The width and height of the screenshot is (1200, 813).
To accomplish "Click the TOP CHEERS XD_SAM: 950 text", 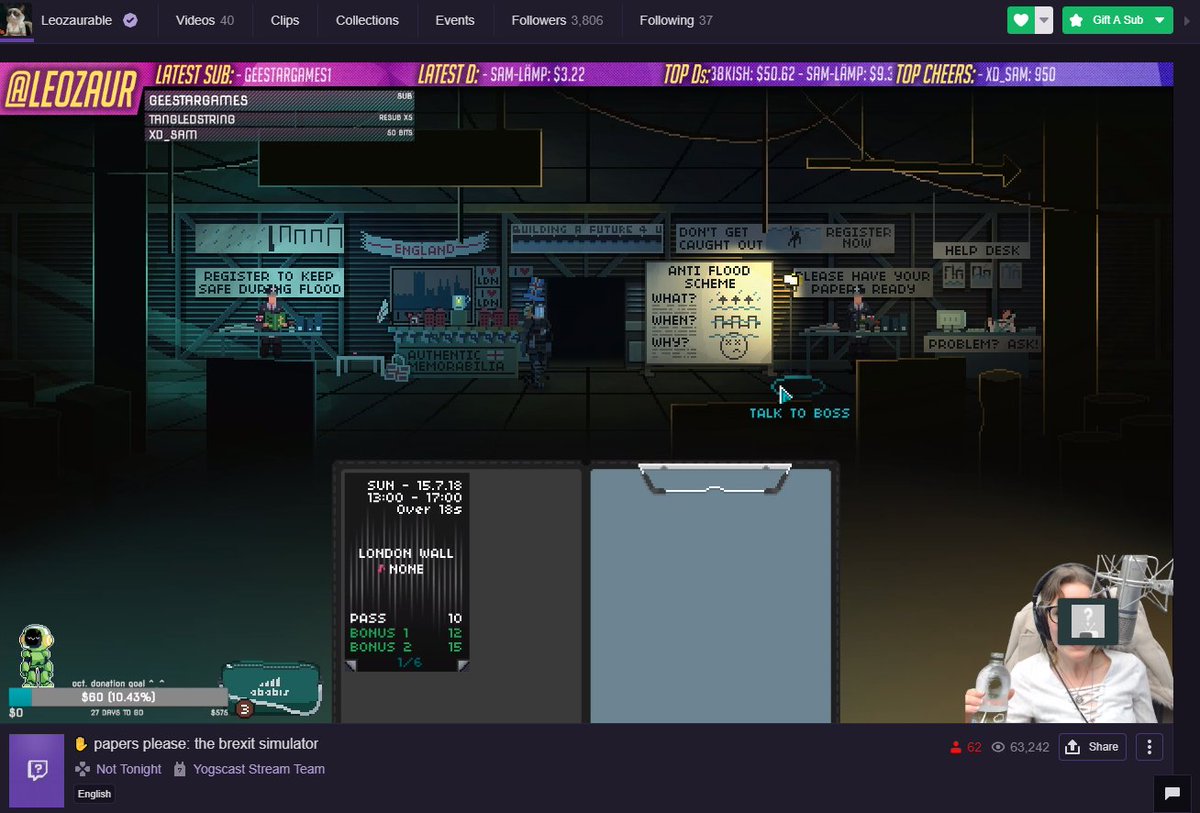I will [x=975, y=74].
